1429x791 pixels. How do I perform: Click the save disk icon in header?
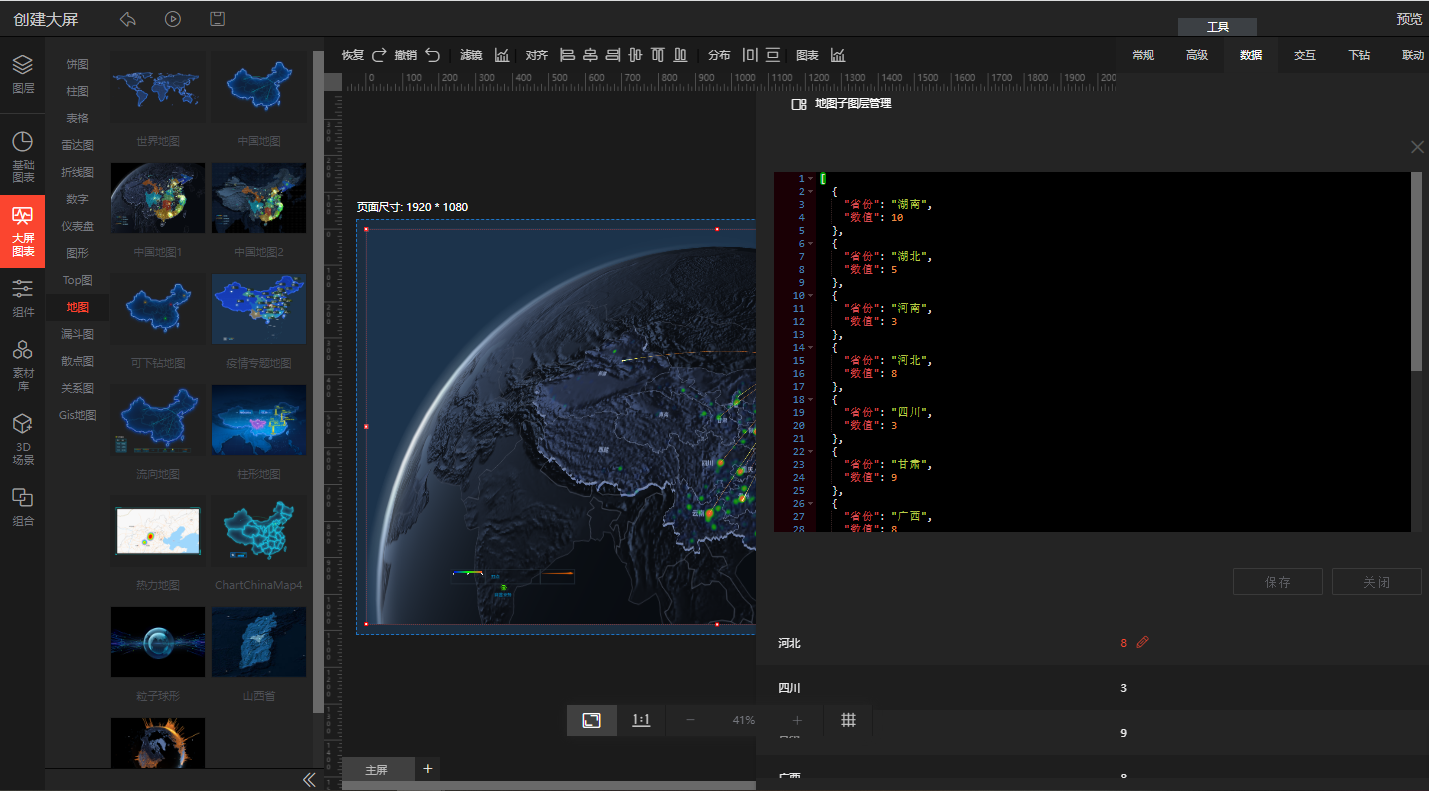click(217, 19)
